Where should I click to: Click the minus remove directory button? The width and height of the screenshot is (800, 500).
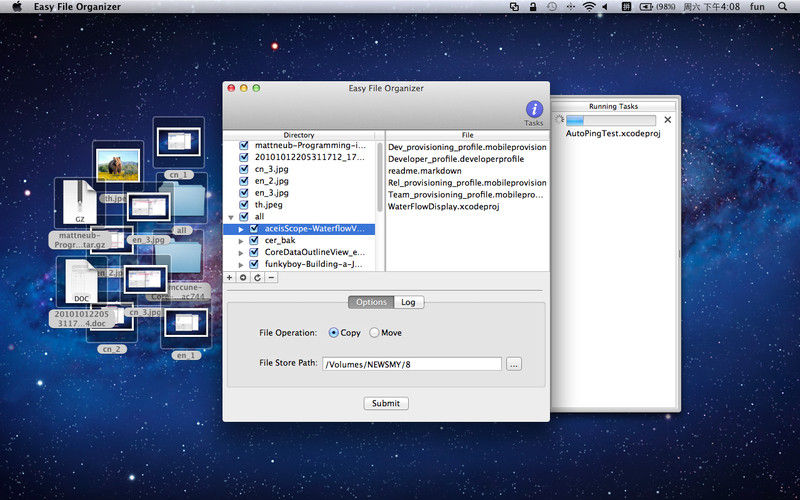tap(271, 278)
